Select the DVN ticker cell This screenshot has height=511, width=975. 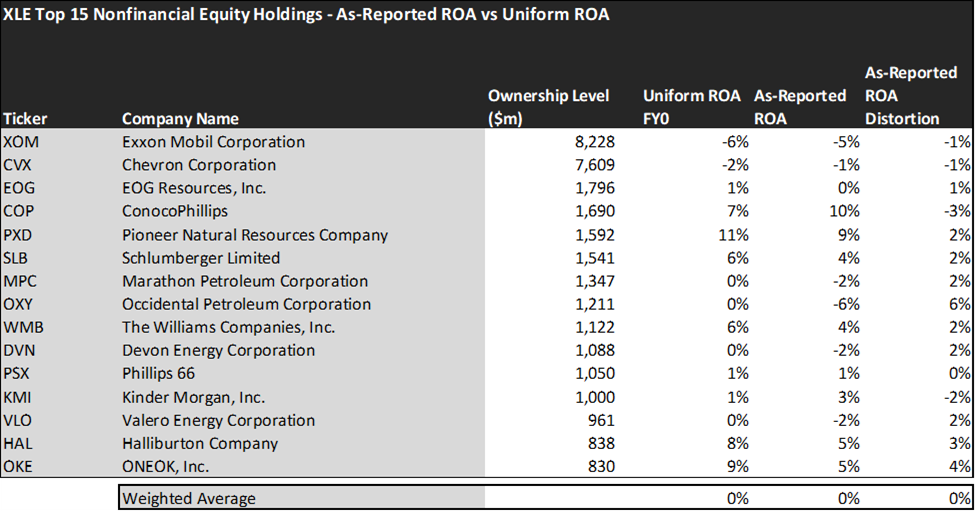coord(19,351)
